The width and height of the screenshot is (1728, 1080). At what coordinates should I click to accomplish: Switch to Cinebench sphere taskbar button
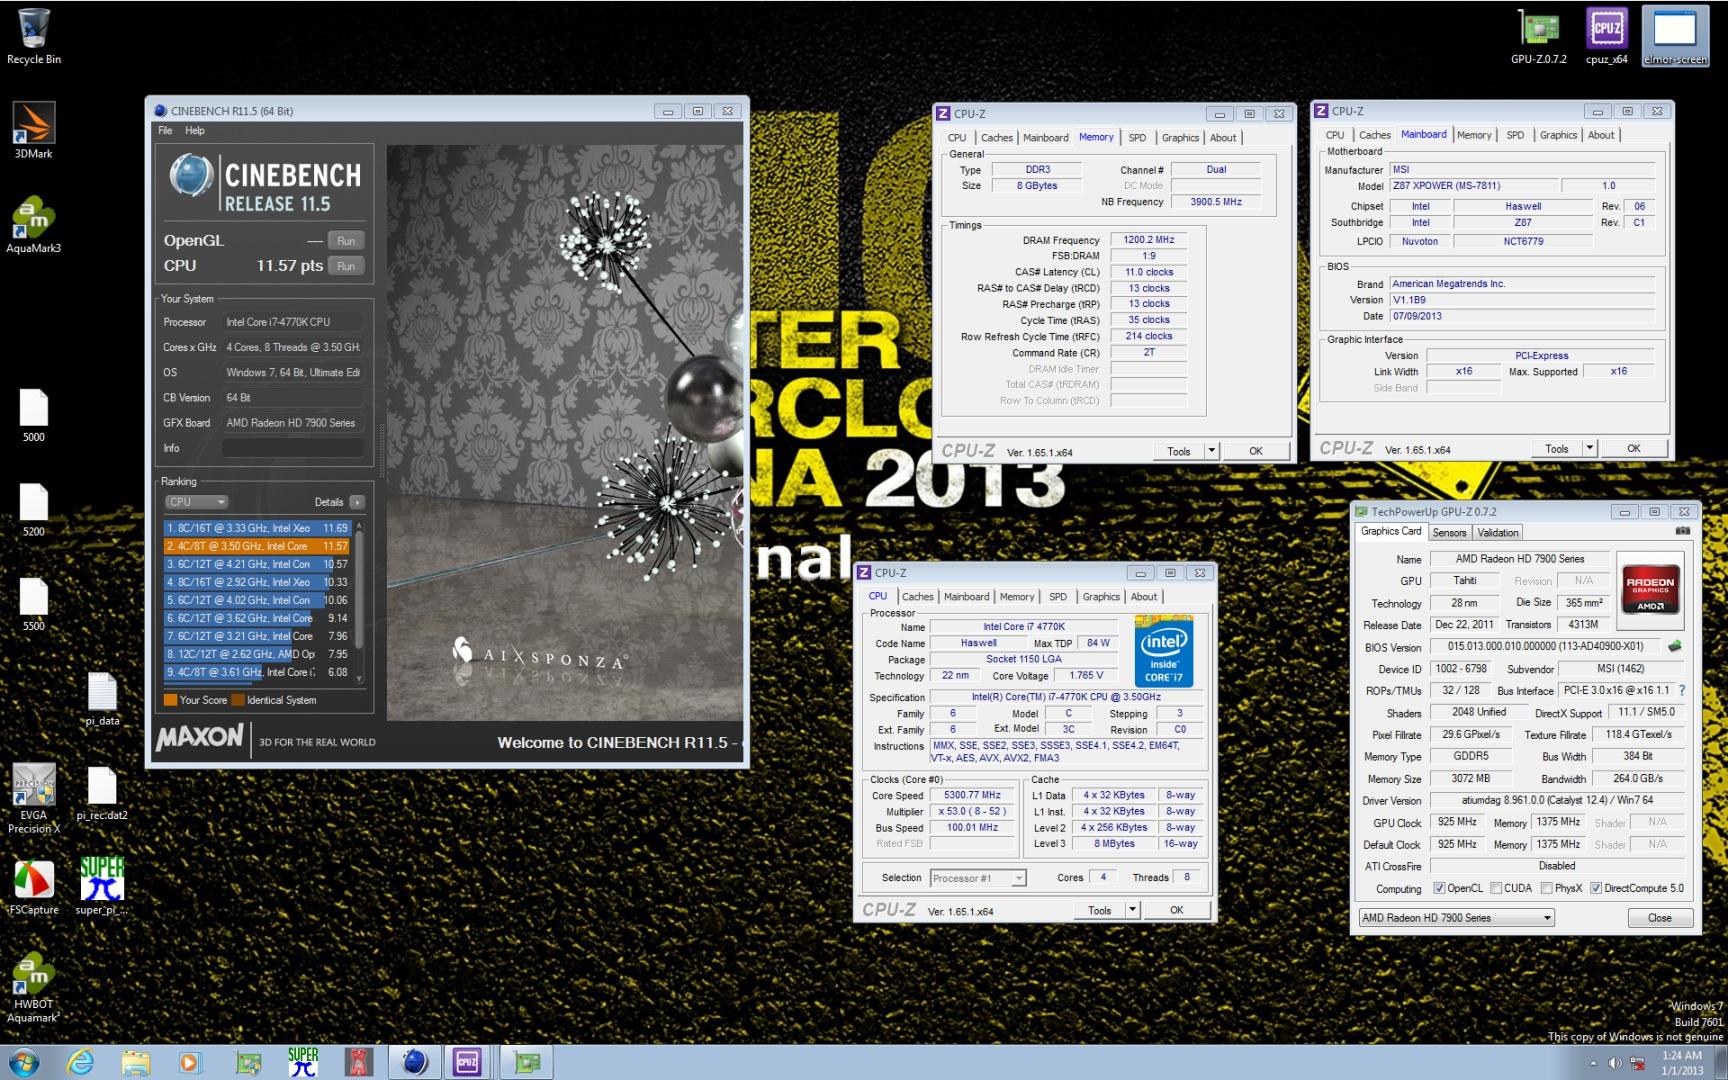(414, 1062)
